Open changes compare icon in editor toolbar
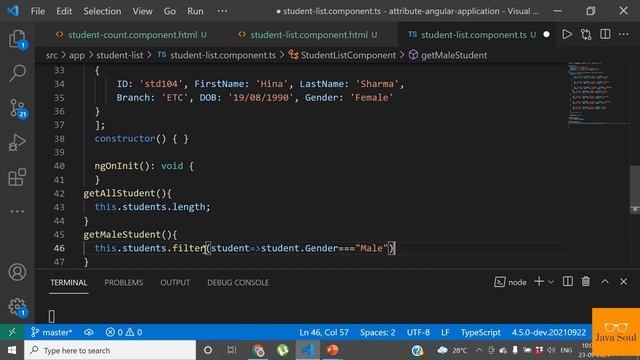The height and width of the screenshot is (360, 640). point(586,35)
